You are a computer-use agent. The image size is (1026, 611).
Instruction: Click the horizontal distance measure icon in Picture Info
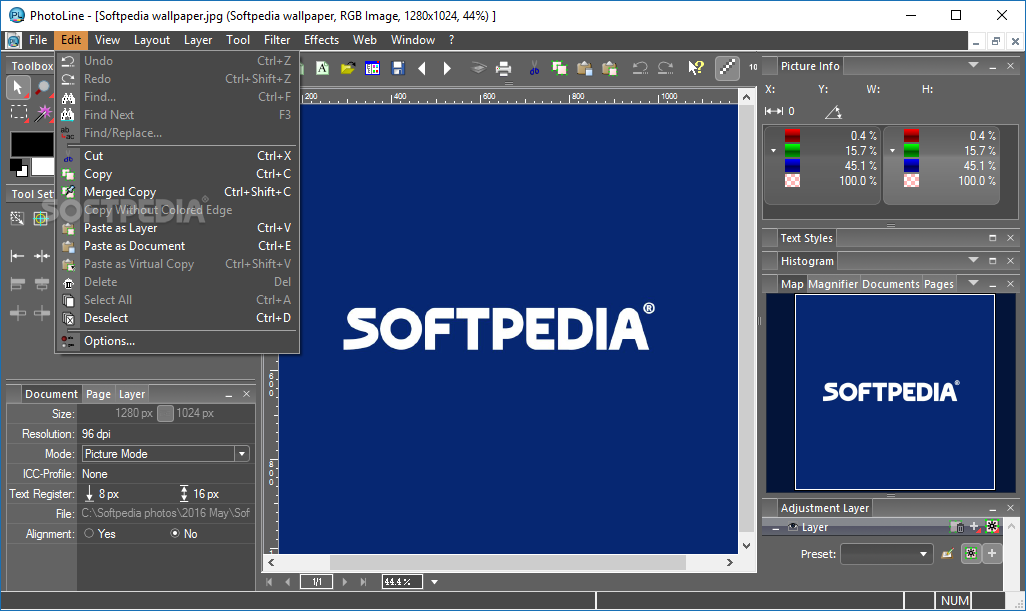pos(774,111)
